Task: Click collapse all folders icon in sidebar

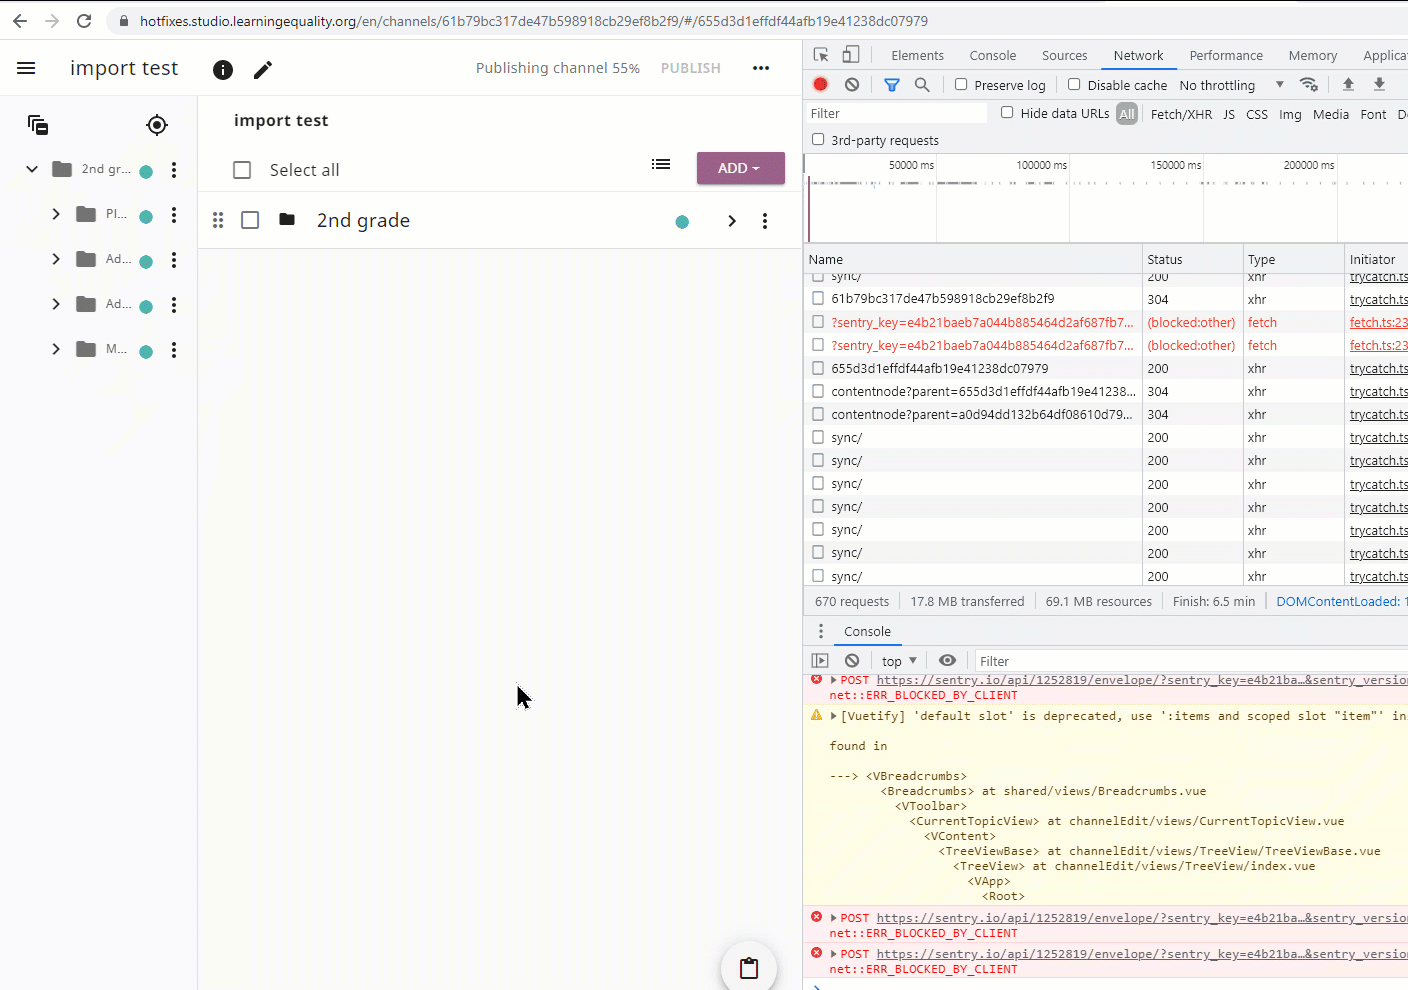Action: click(38, 125)
